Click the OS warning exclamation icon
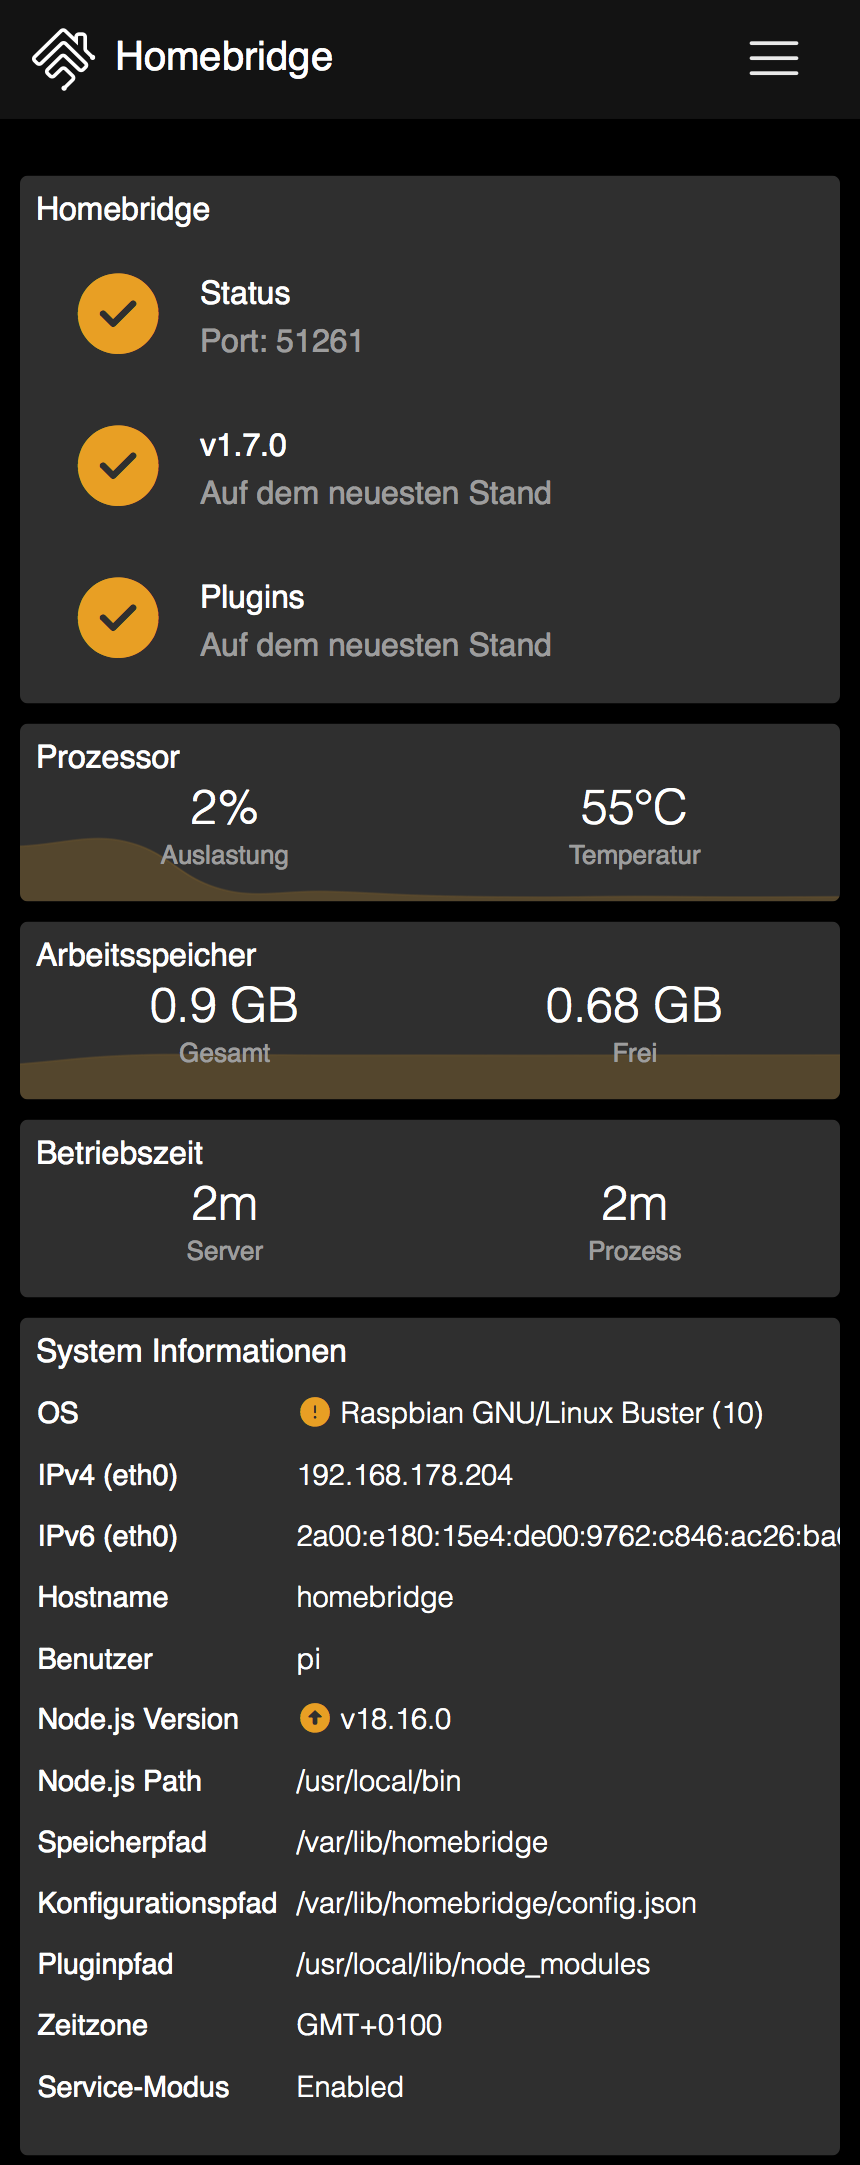Image resolution: width=860 pixels, height=2165 pixels. [315, 1412]
